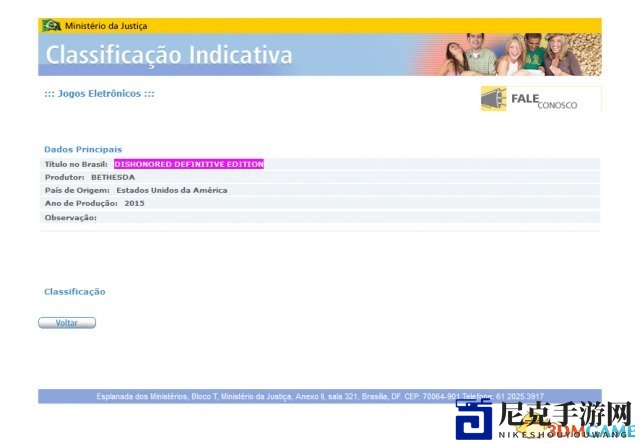Viewport: 640px width, 444px height.
Task: Click the Ano de Produção label
Action: (81, 203)
